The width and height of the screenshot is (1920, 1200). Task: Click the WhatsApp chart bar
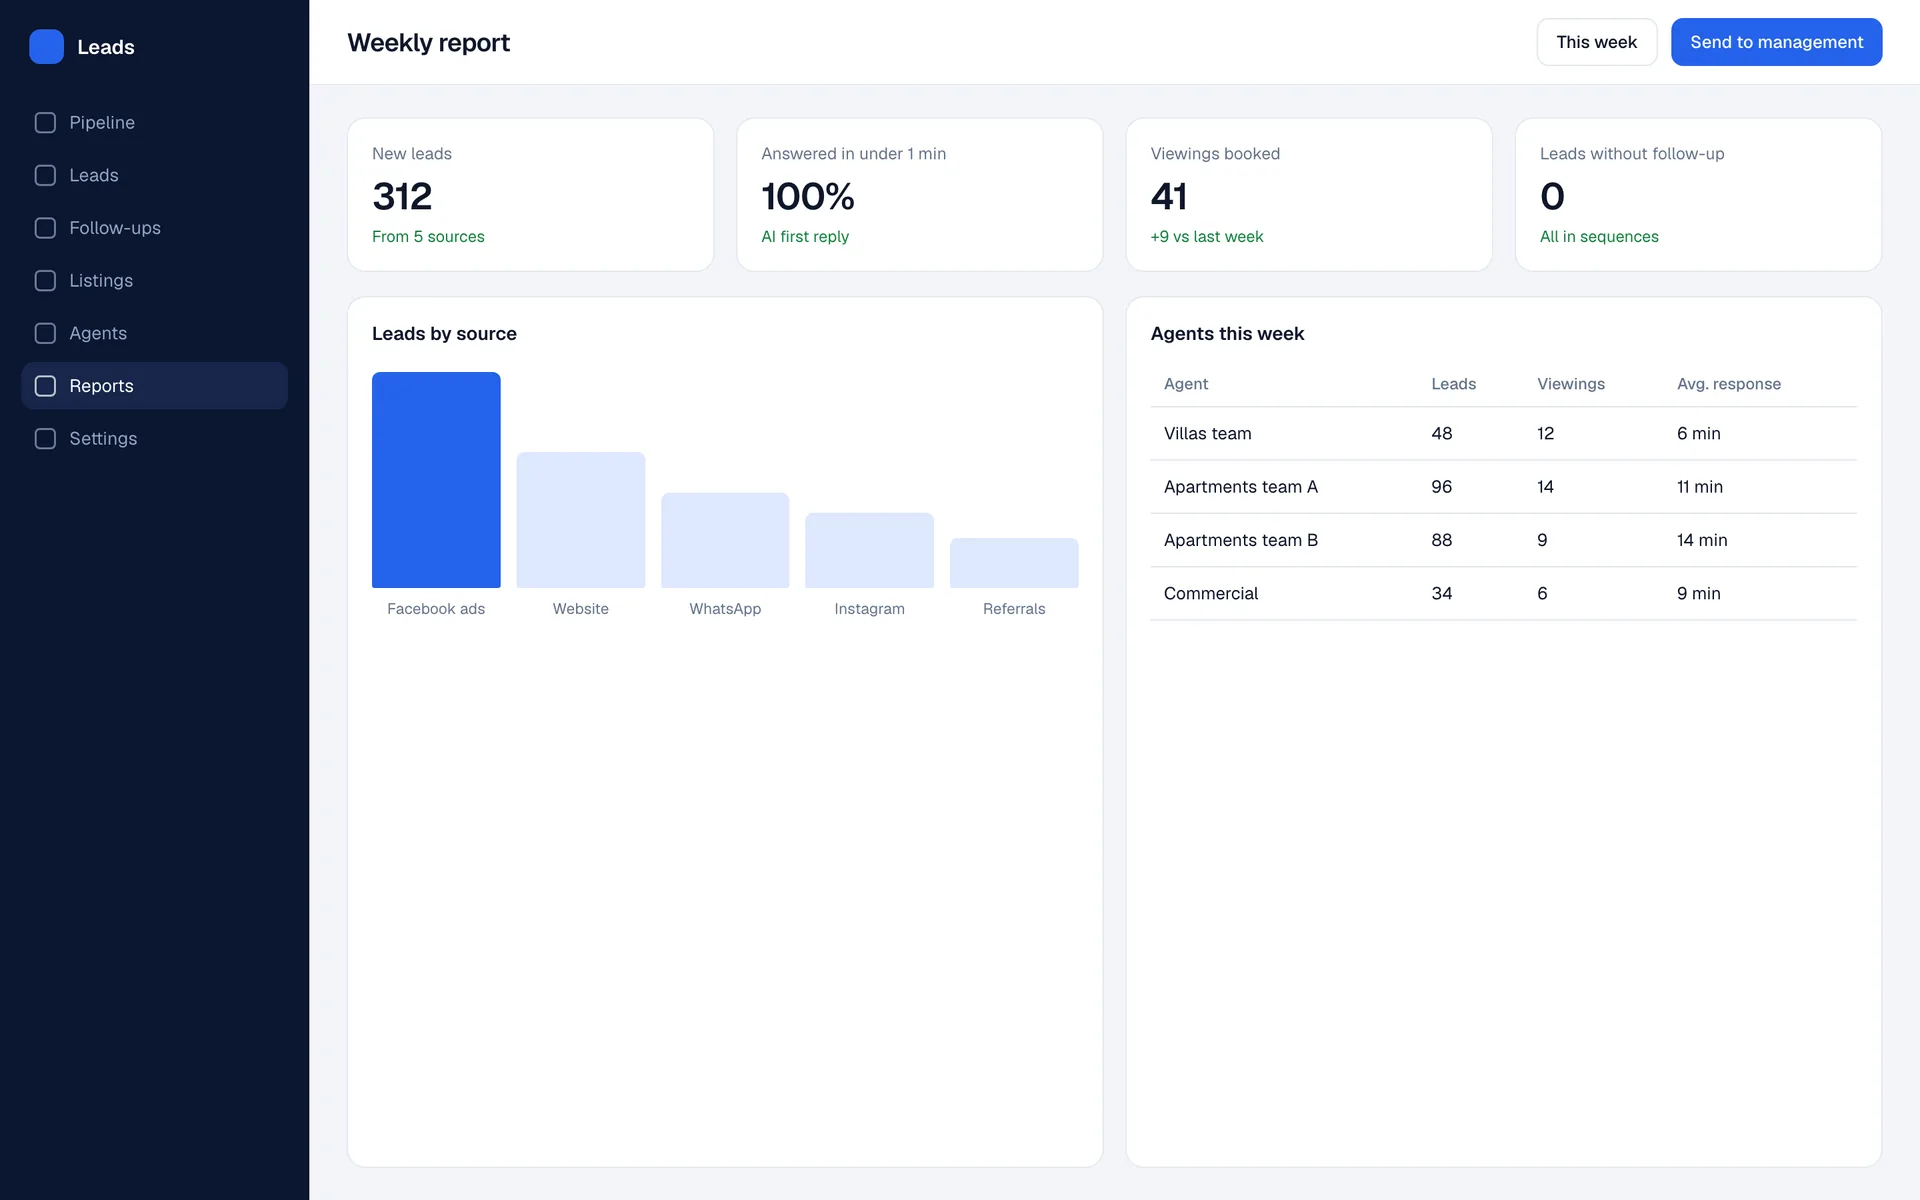(725, 540)
